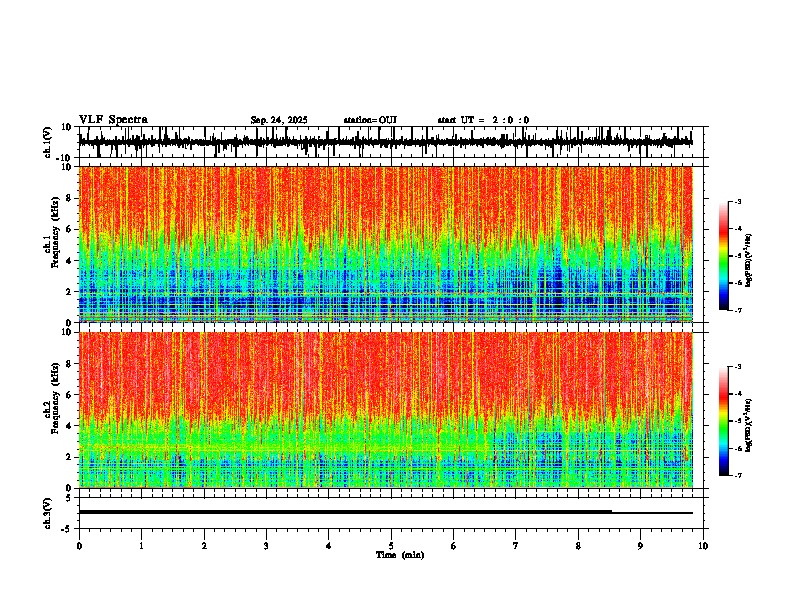The image size is (792, 612).
Task: Click the ch.2 spectrogram plot area
Action: pyautogui.click(x=385, y=410)
